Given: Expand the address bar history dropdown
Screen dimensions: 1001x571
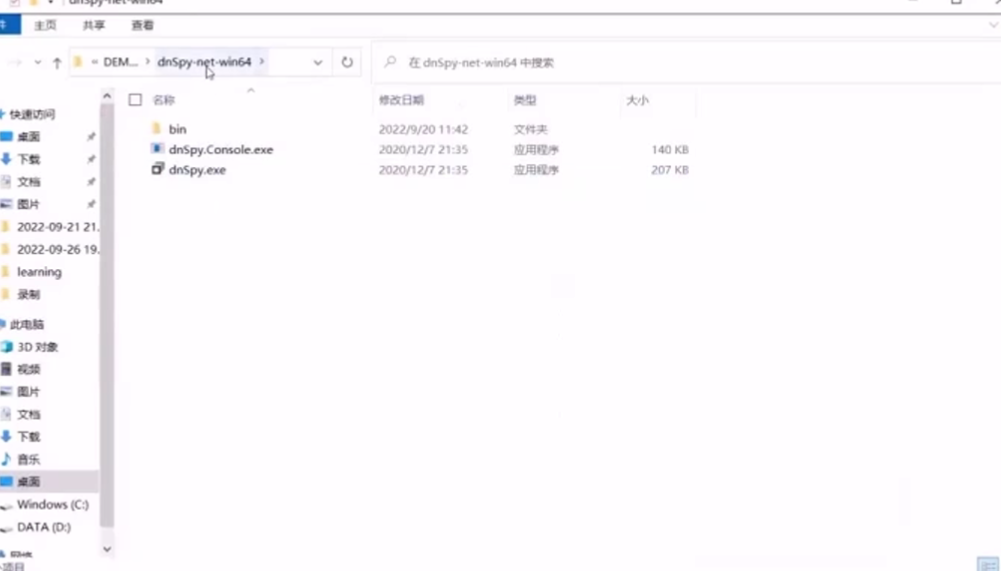Looking at the screenshot, I should click(318, 62).
